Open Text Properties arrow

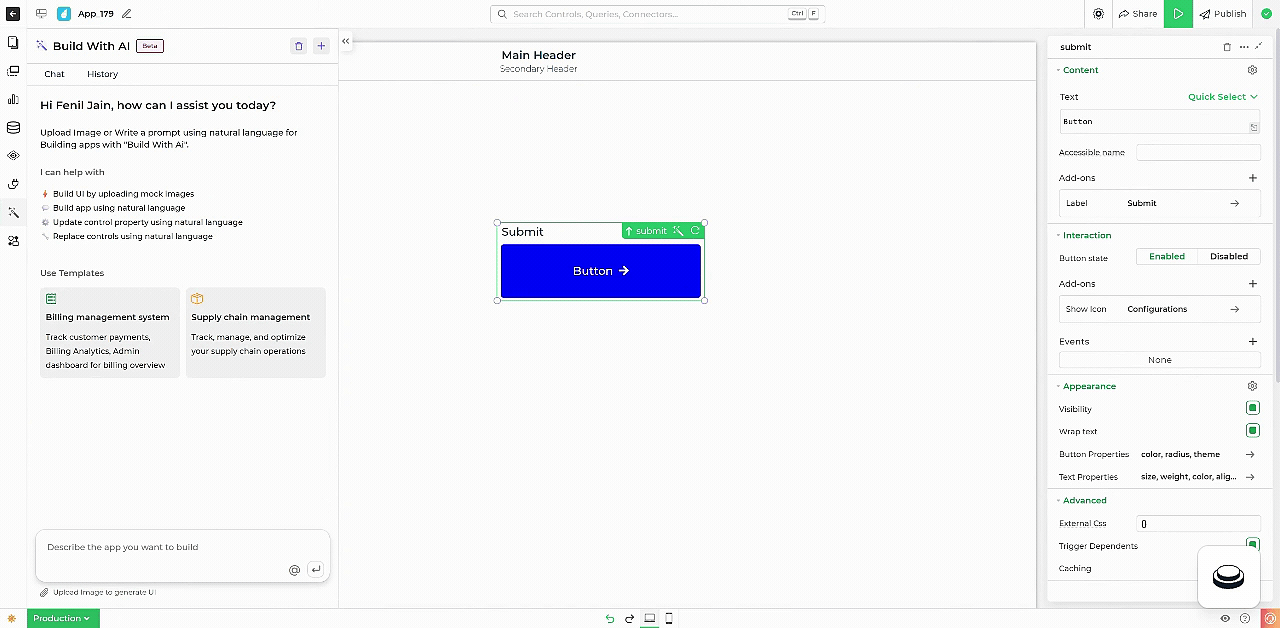(x=1250, y=477)
